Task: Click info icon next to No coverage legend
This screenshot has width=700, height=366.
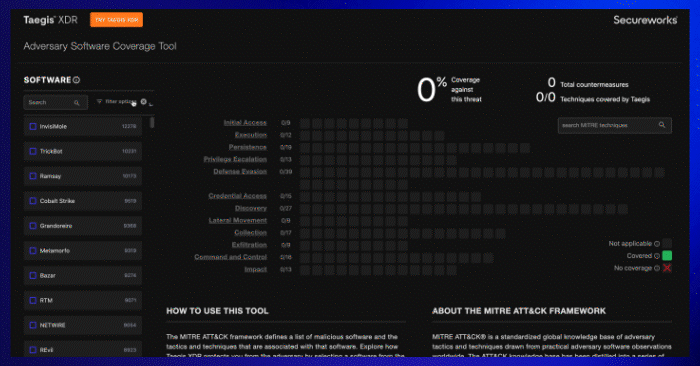Action: [x=657, y=268]
